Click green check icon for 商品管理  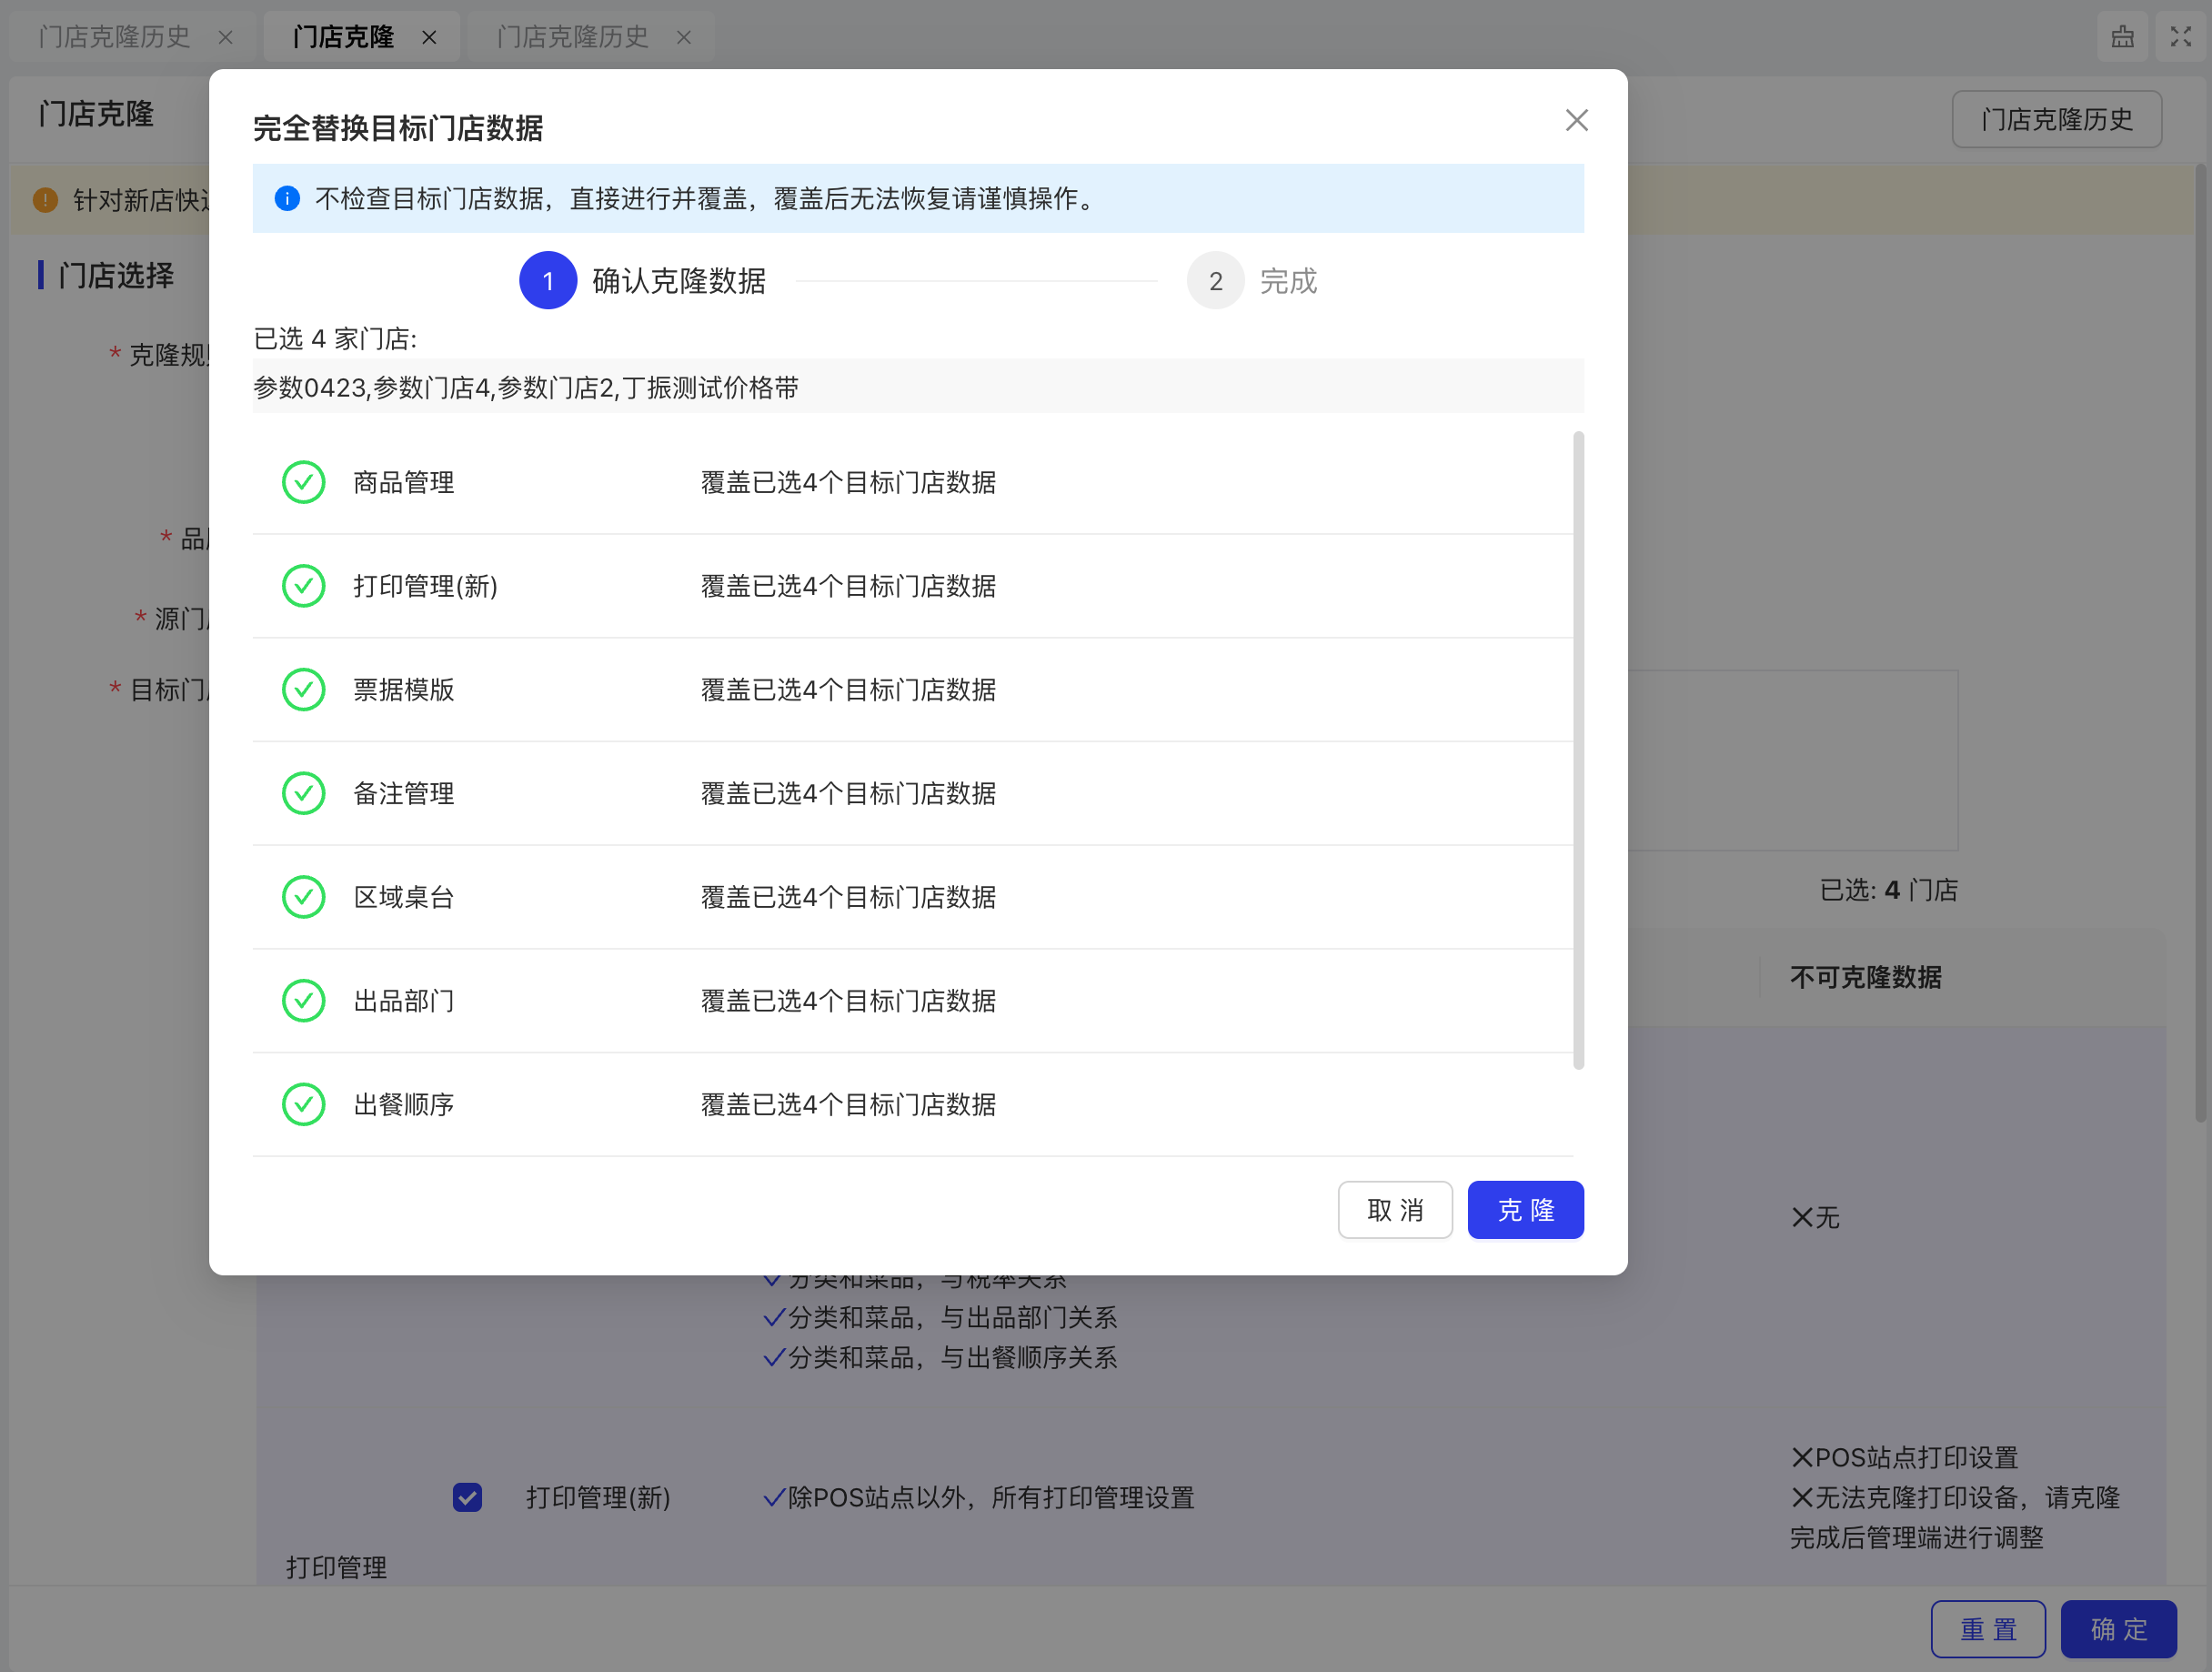click(303, 482)
